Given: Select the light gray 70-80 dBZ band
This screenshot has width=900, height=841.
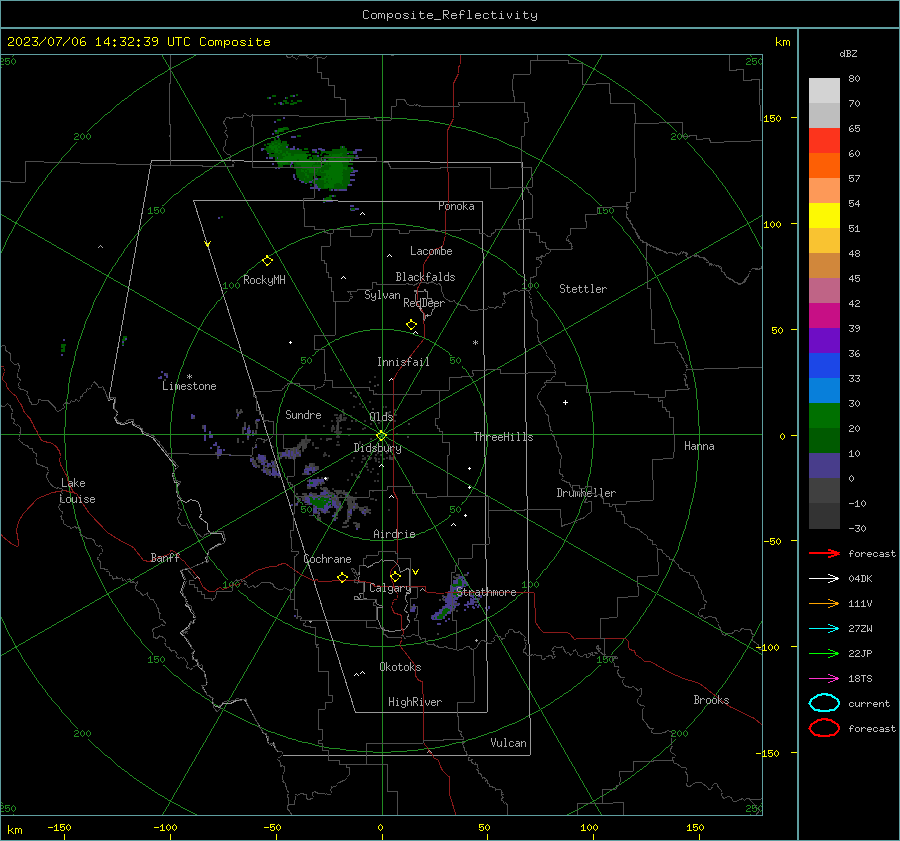Looking at the screenshot, I should coord(824,91).
